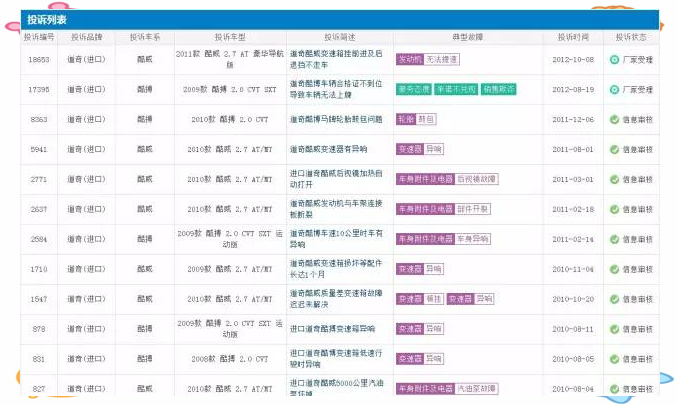Click the 投诉车系 column header
Image resolution: width=677 pixels, height=405 pixels.
[145, 37]
